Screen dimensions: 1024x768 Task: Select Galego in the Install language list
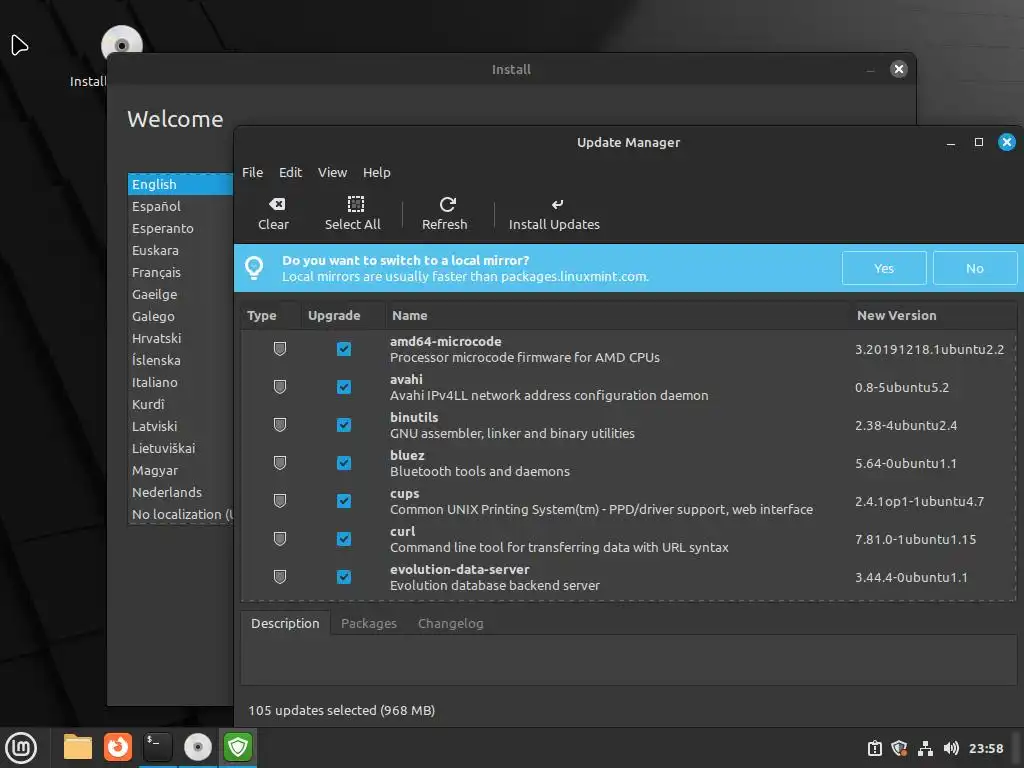180,316
